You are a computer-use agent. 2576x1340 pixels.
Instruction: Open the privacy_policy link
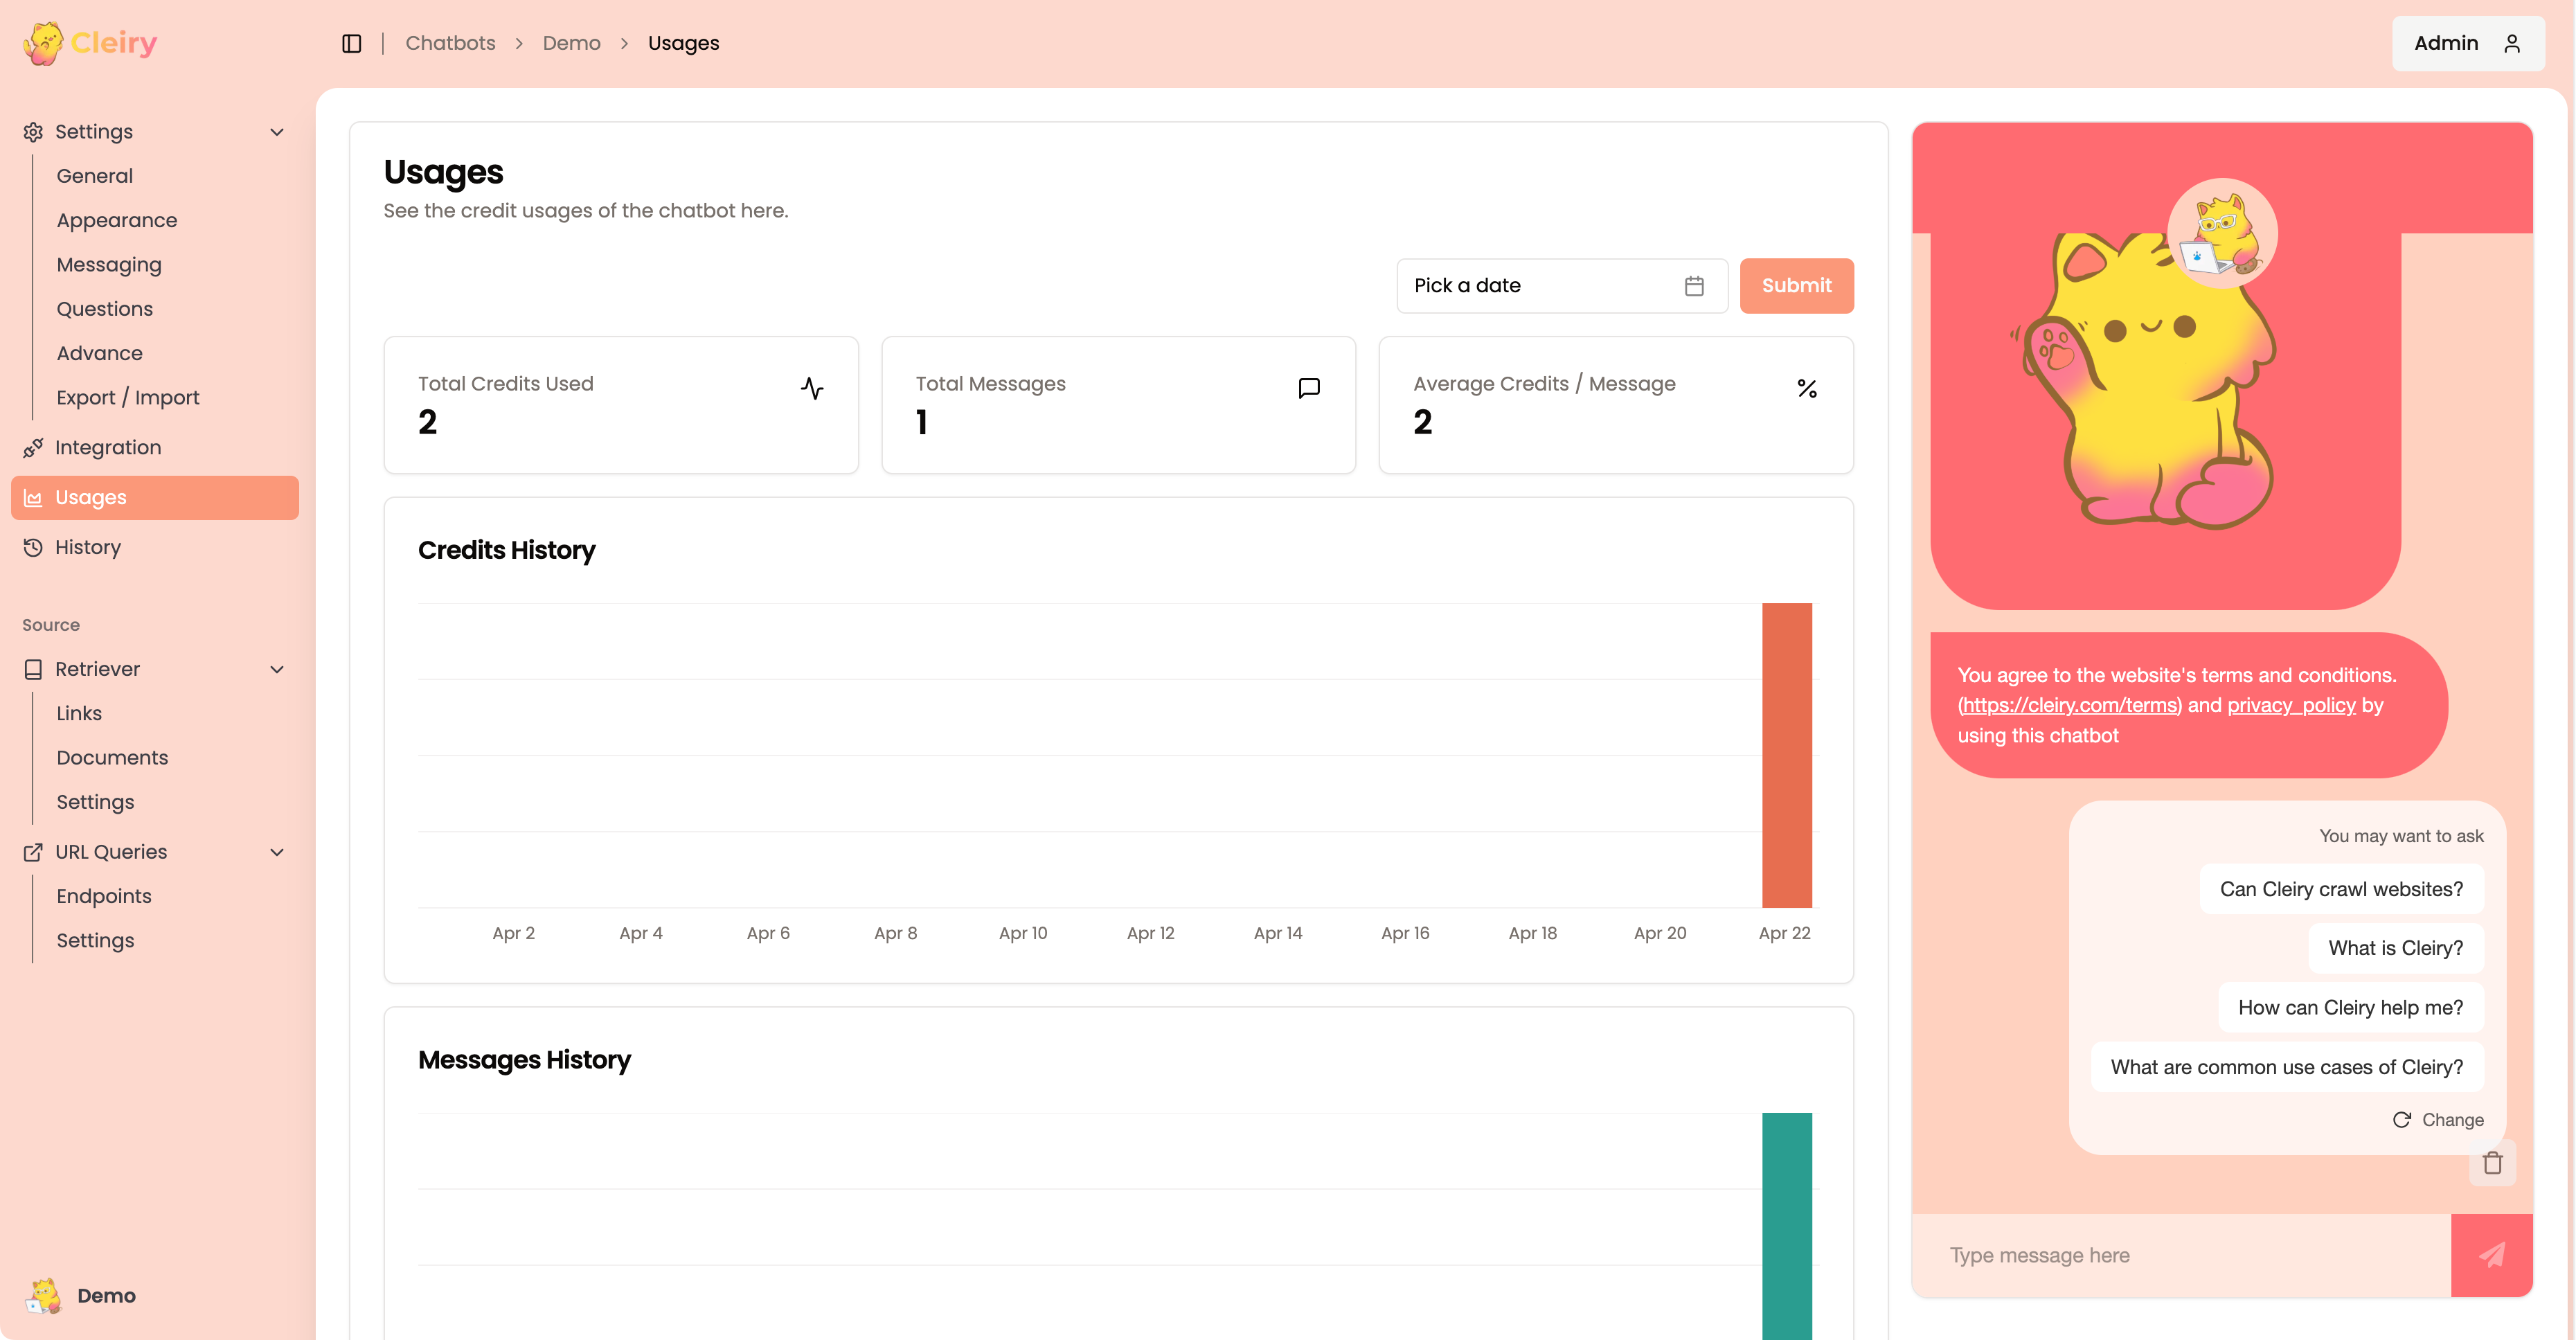coord(2291,705)
